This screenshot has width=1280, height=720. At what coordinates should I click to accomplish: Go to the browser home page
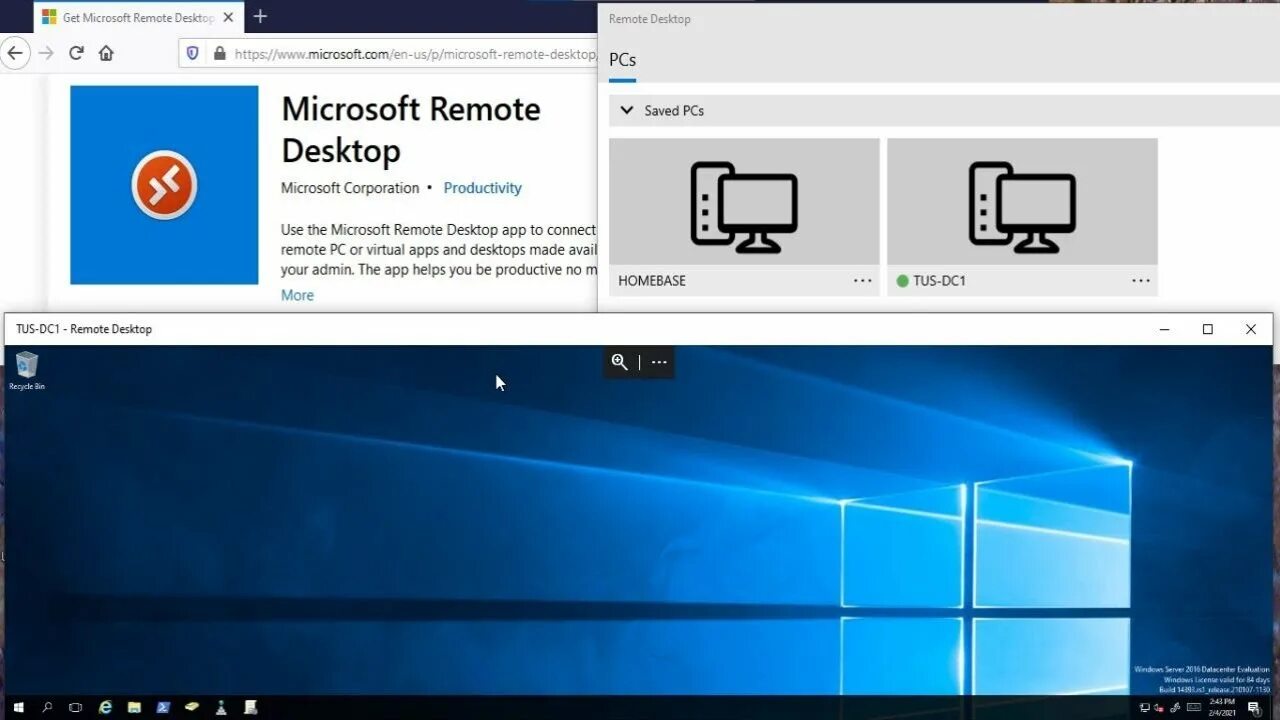(106, 53)
